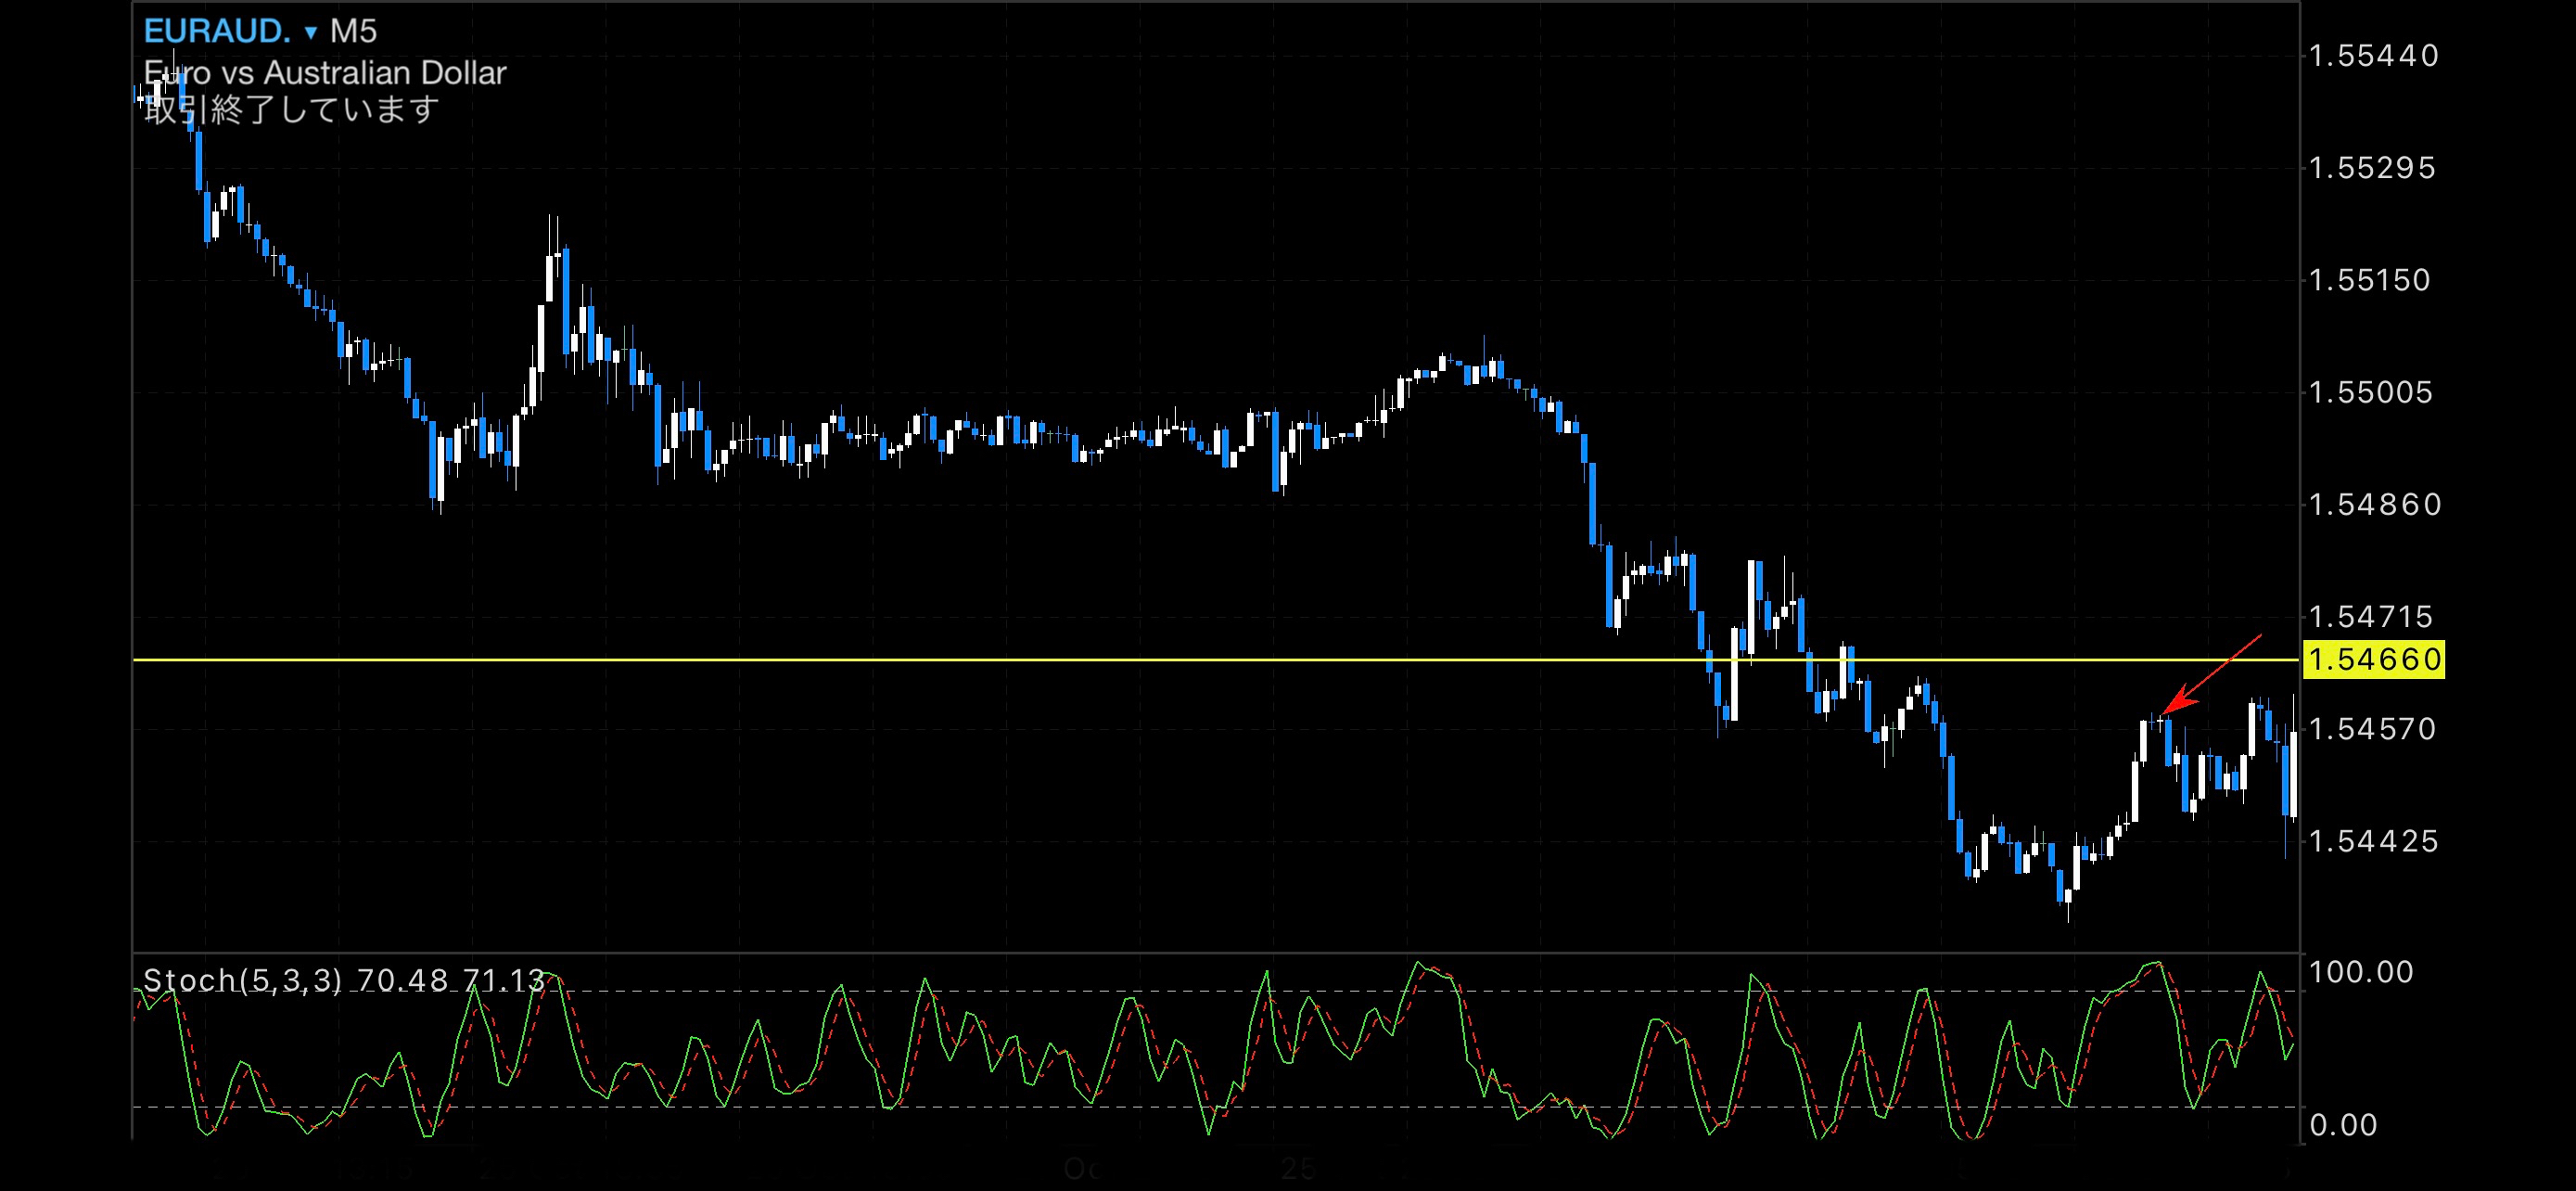Click the highlighted 1.54660 price tag
The width and height of the screenshot is (2576, 1191).
click(2373, 660)
